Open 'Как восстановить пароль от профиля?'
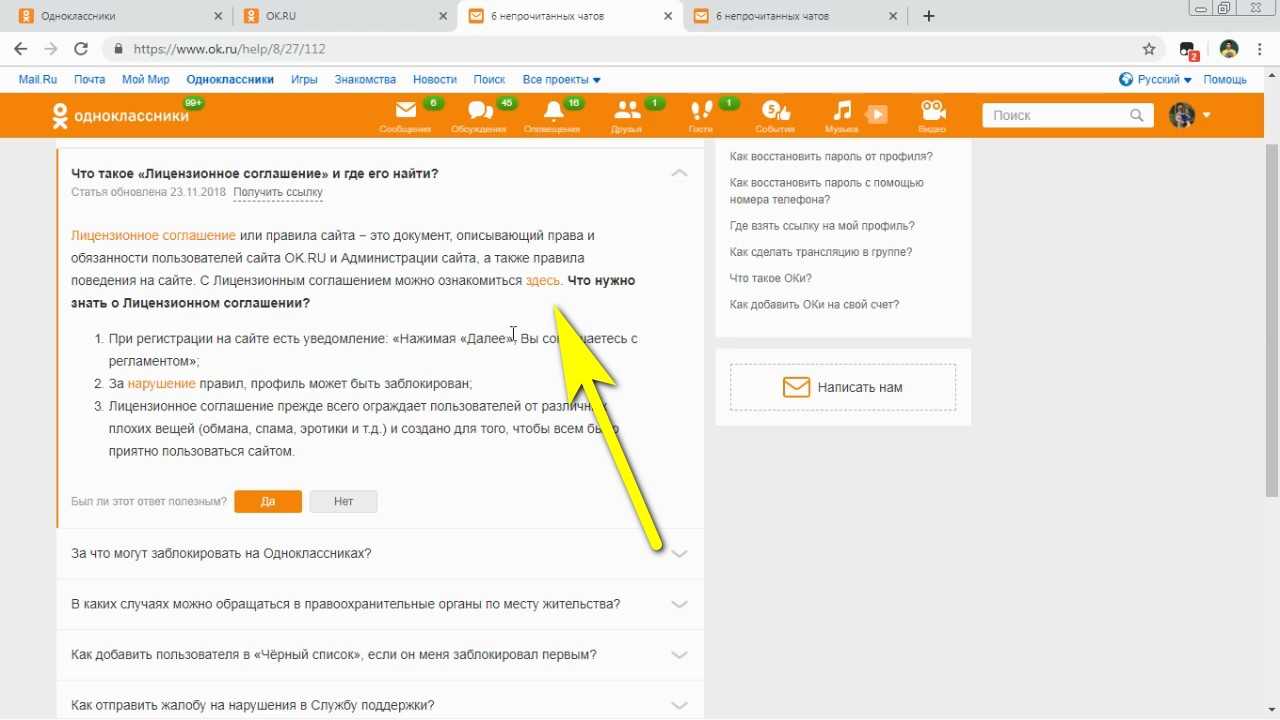Screen dimensions: 1280x720 (831, 156)
